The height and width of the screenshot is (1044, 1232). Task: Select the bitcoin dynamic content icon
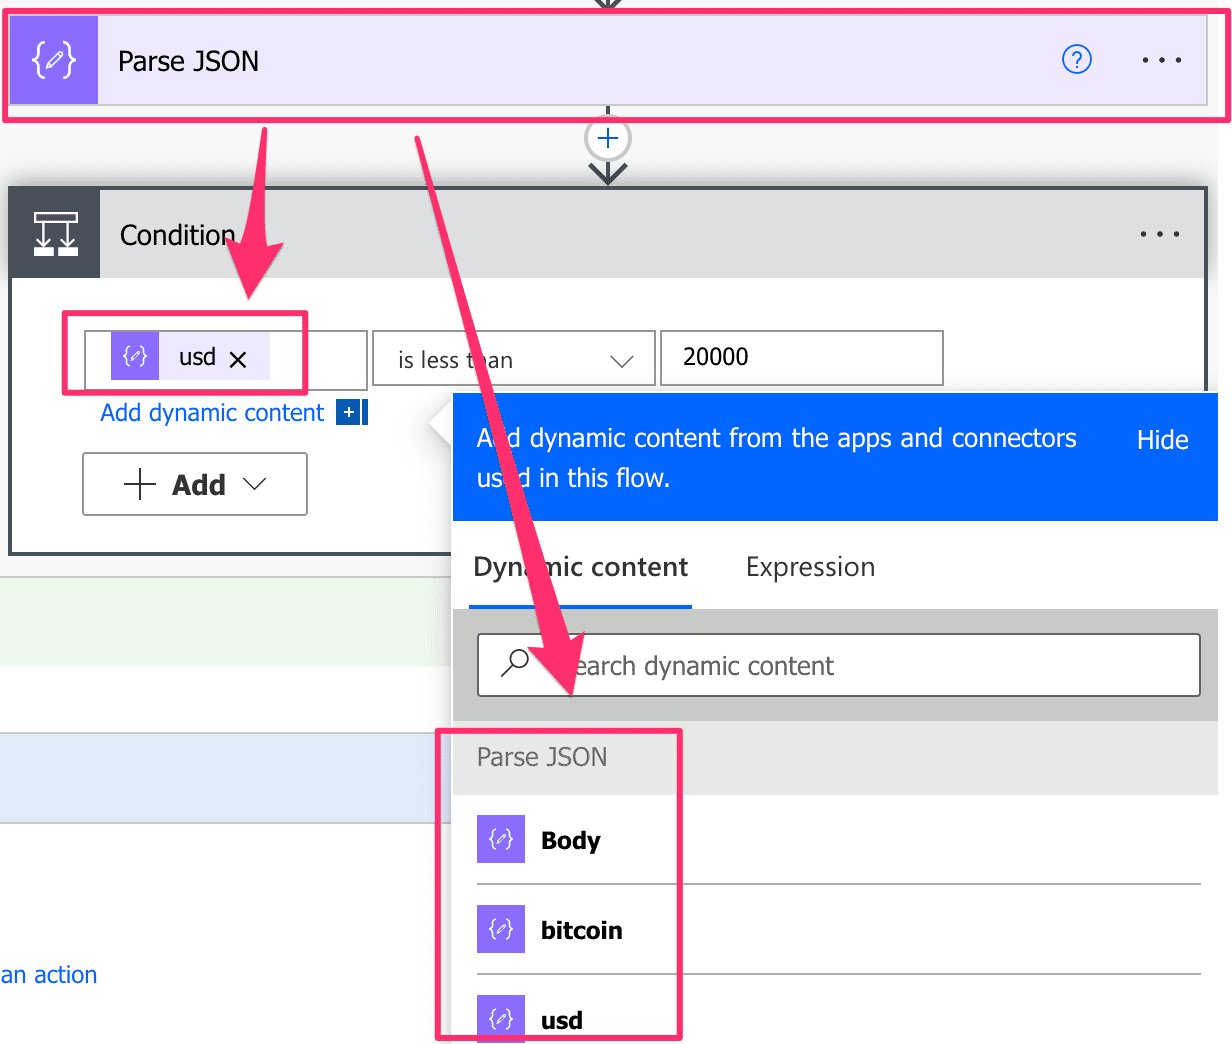point(500,928)
